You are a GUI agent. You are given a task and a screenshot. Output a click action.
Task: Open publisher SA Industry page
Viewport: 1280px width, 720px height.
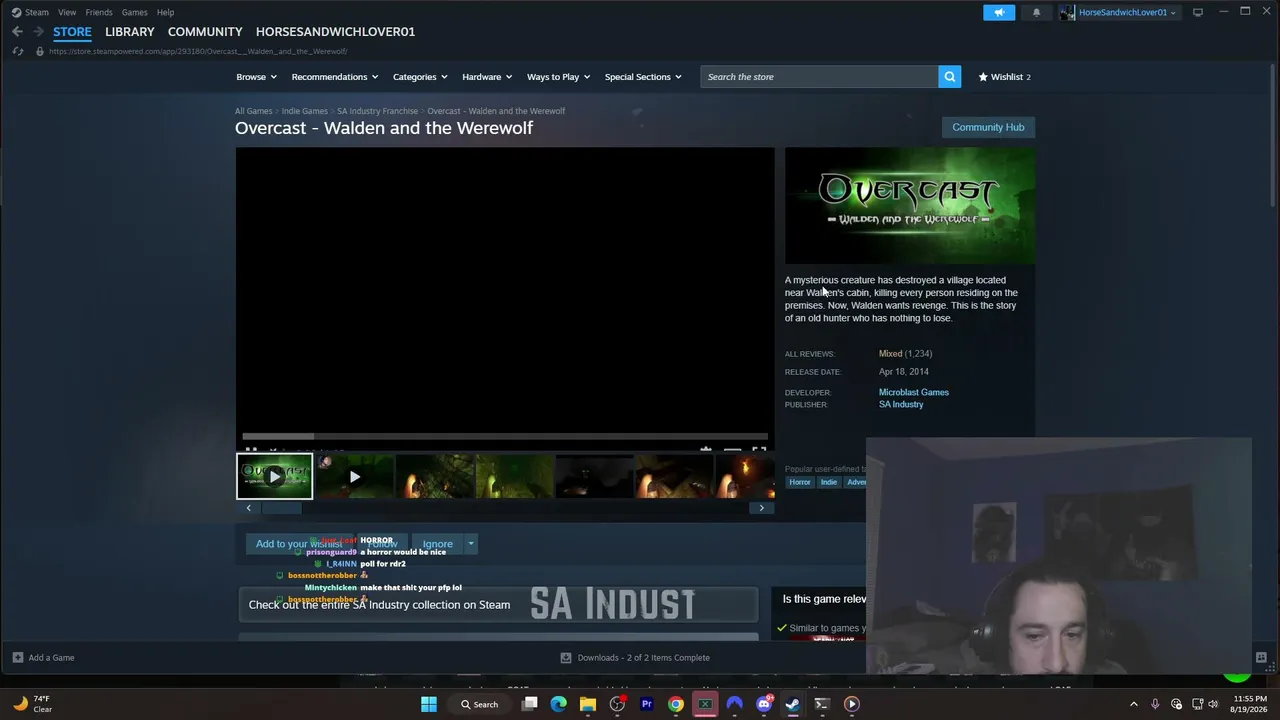click(x=901, y=404)
